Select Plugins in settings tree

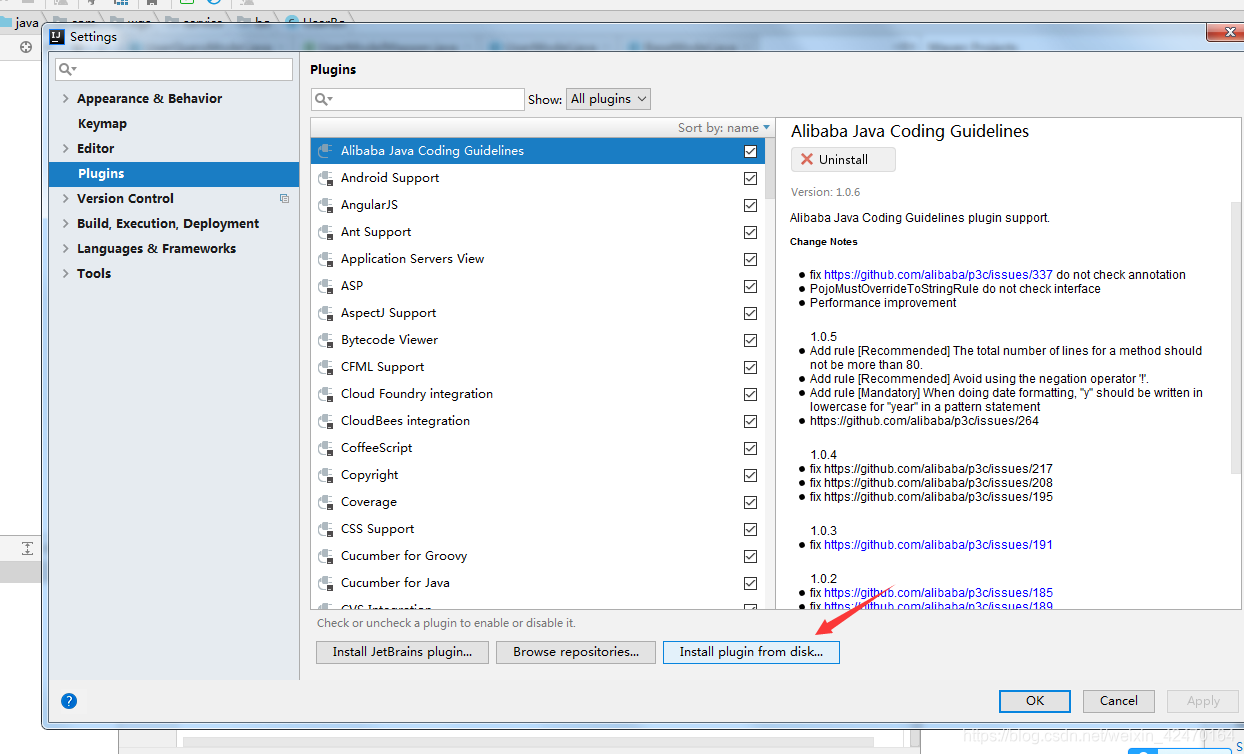pyautogui.click(x=174, y=173)
